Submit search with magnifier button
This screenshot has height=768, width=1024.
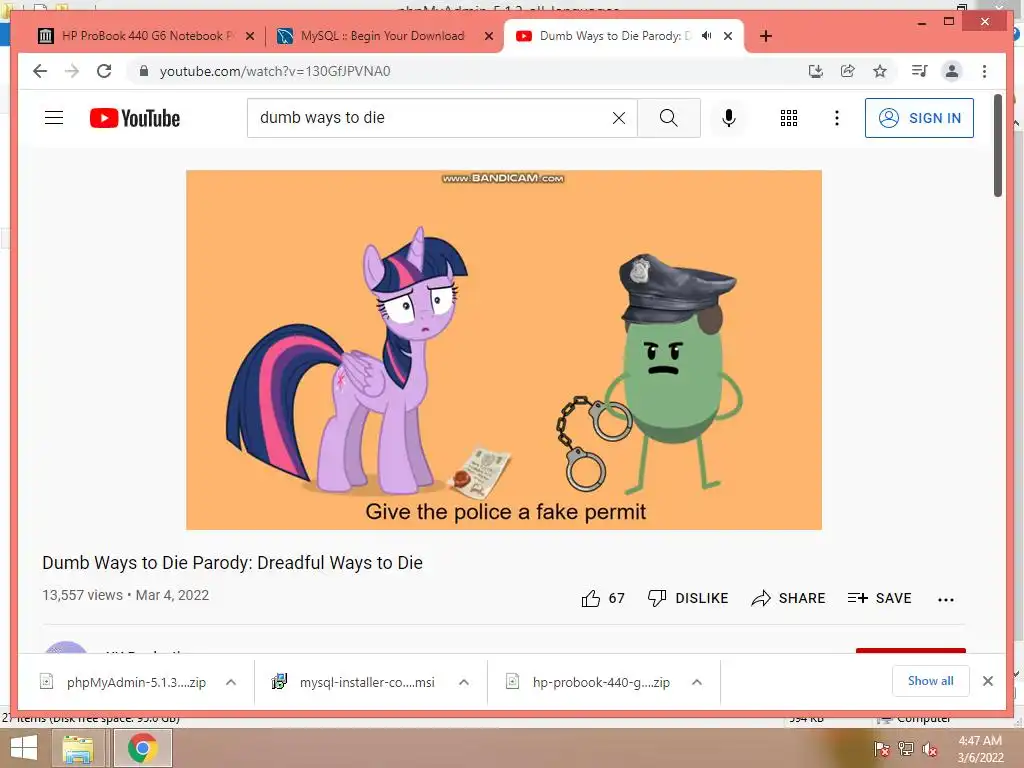coord(669,118)
